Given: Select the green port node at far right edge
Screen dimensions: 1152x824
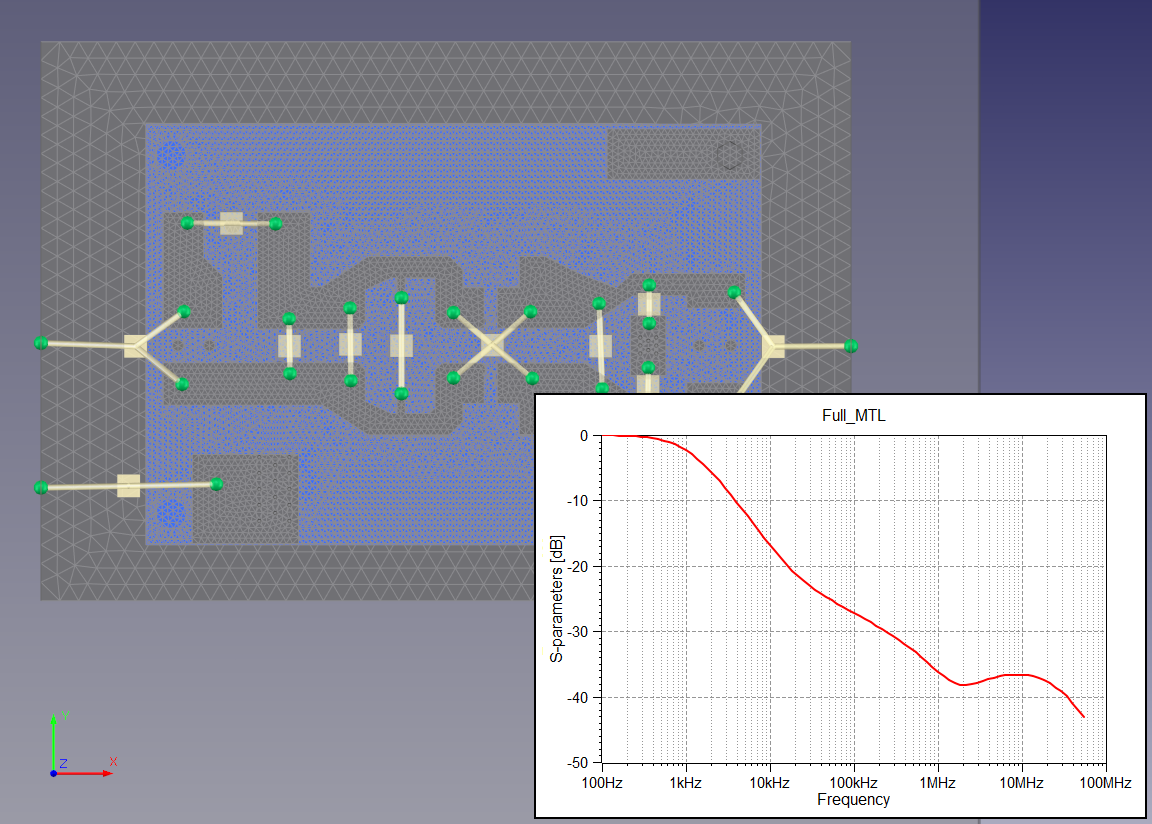Looking at the screenshot, I should [x=851, y=346].
